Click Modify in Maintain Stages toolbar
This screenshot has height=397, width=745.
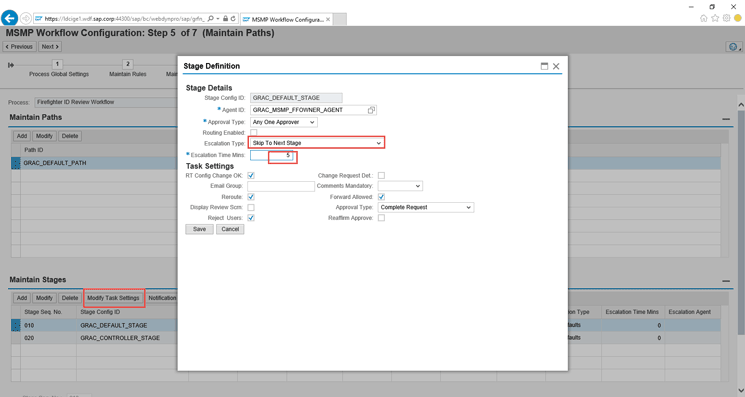pyautogui.click(x=44, y=298)
